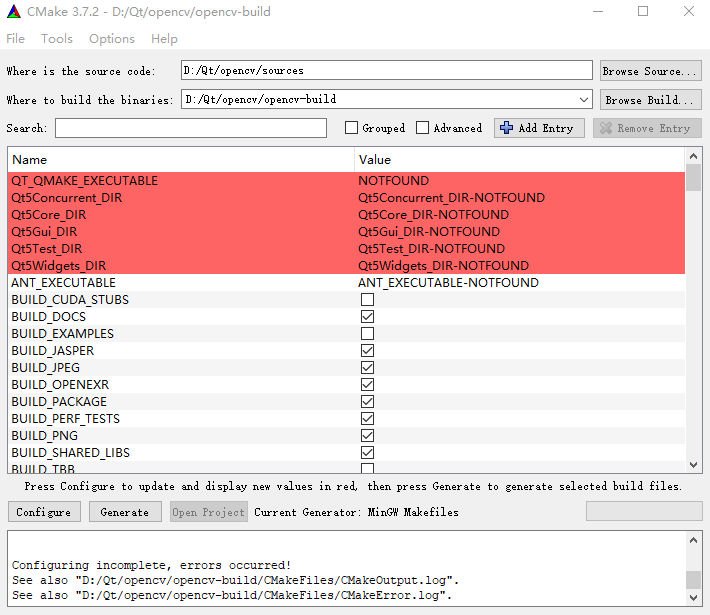Image resolution: width=710 pixels, height=615 pixels.
Task: Select the BUILD_OPENEXR name cell
Action: tap(181, 384)
